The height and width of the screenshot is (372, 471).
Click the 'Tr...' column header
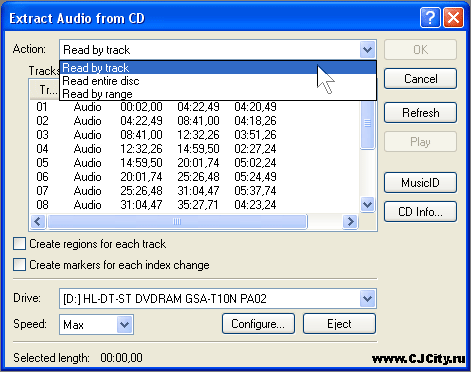click(45, 90)
